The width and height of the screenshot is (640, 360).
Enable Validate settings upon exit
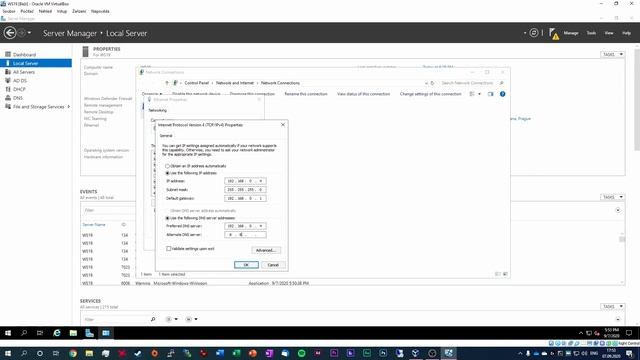[169, 249]
